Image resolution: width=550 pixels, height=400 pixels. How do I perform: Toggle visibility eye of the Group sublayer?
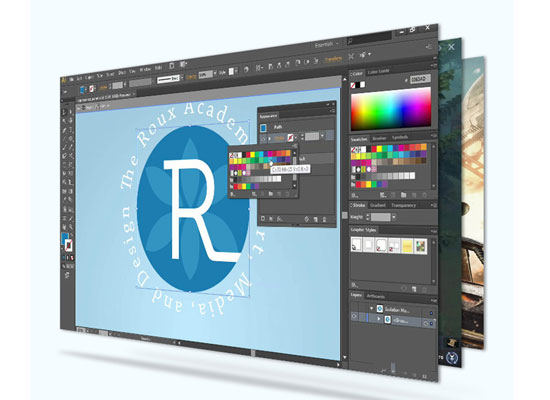tap(354, 317)
